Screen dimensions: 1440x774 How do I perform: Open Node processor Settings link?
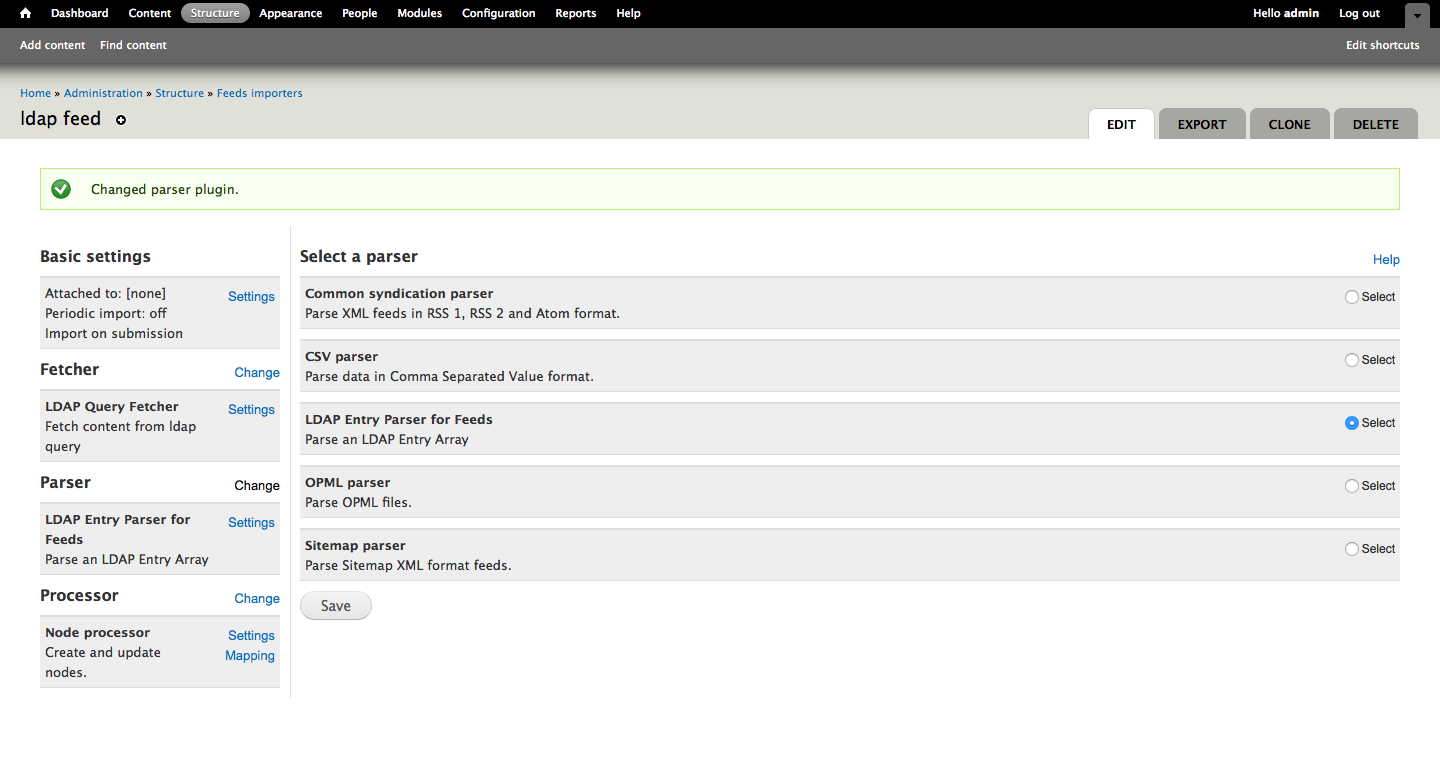251,636
